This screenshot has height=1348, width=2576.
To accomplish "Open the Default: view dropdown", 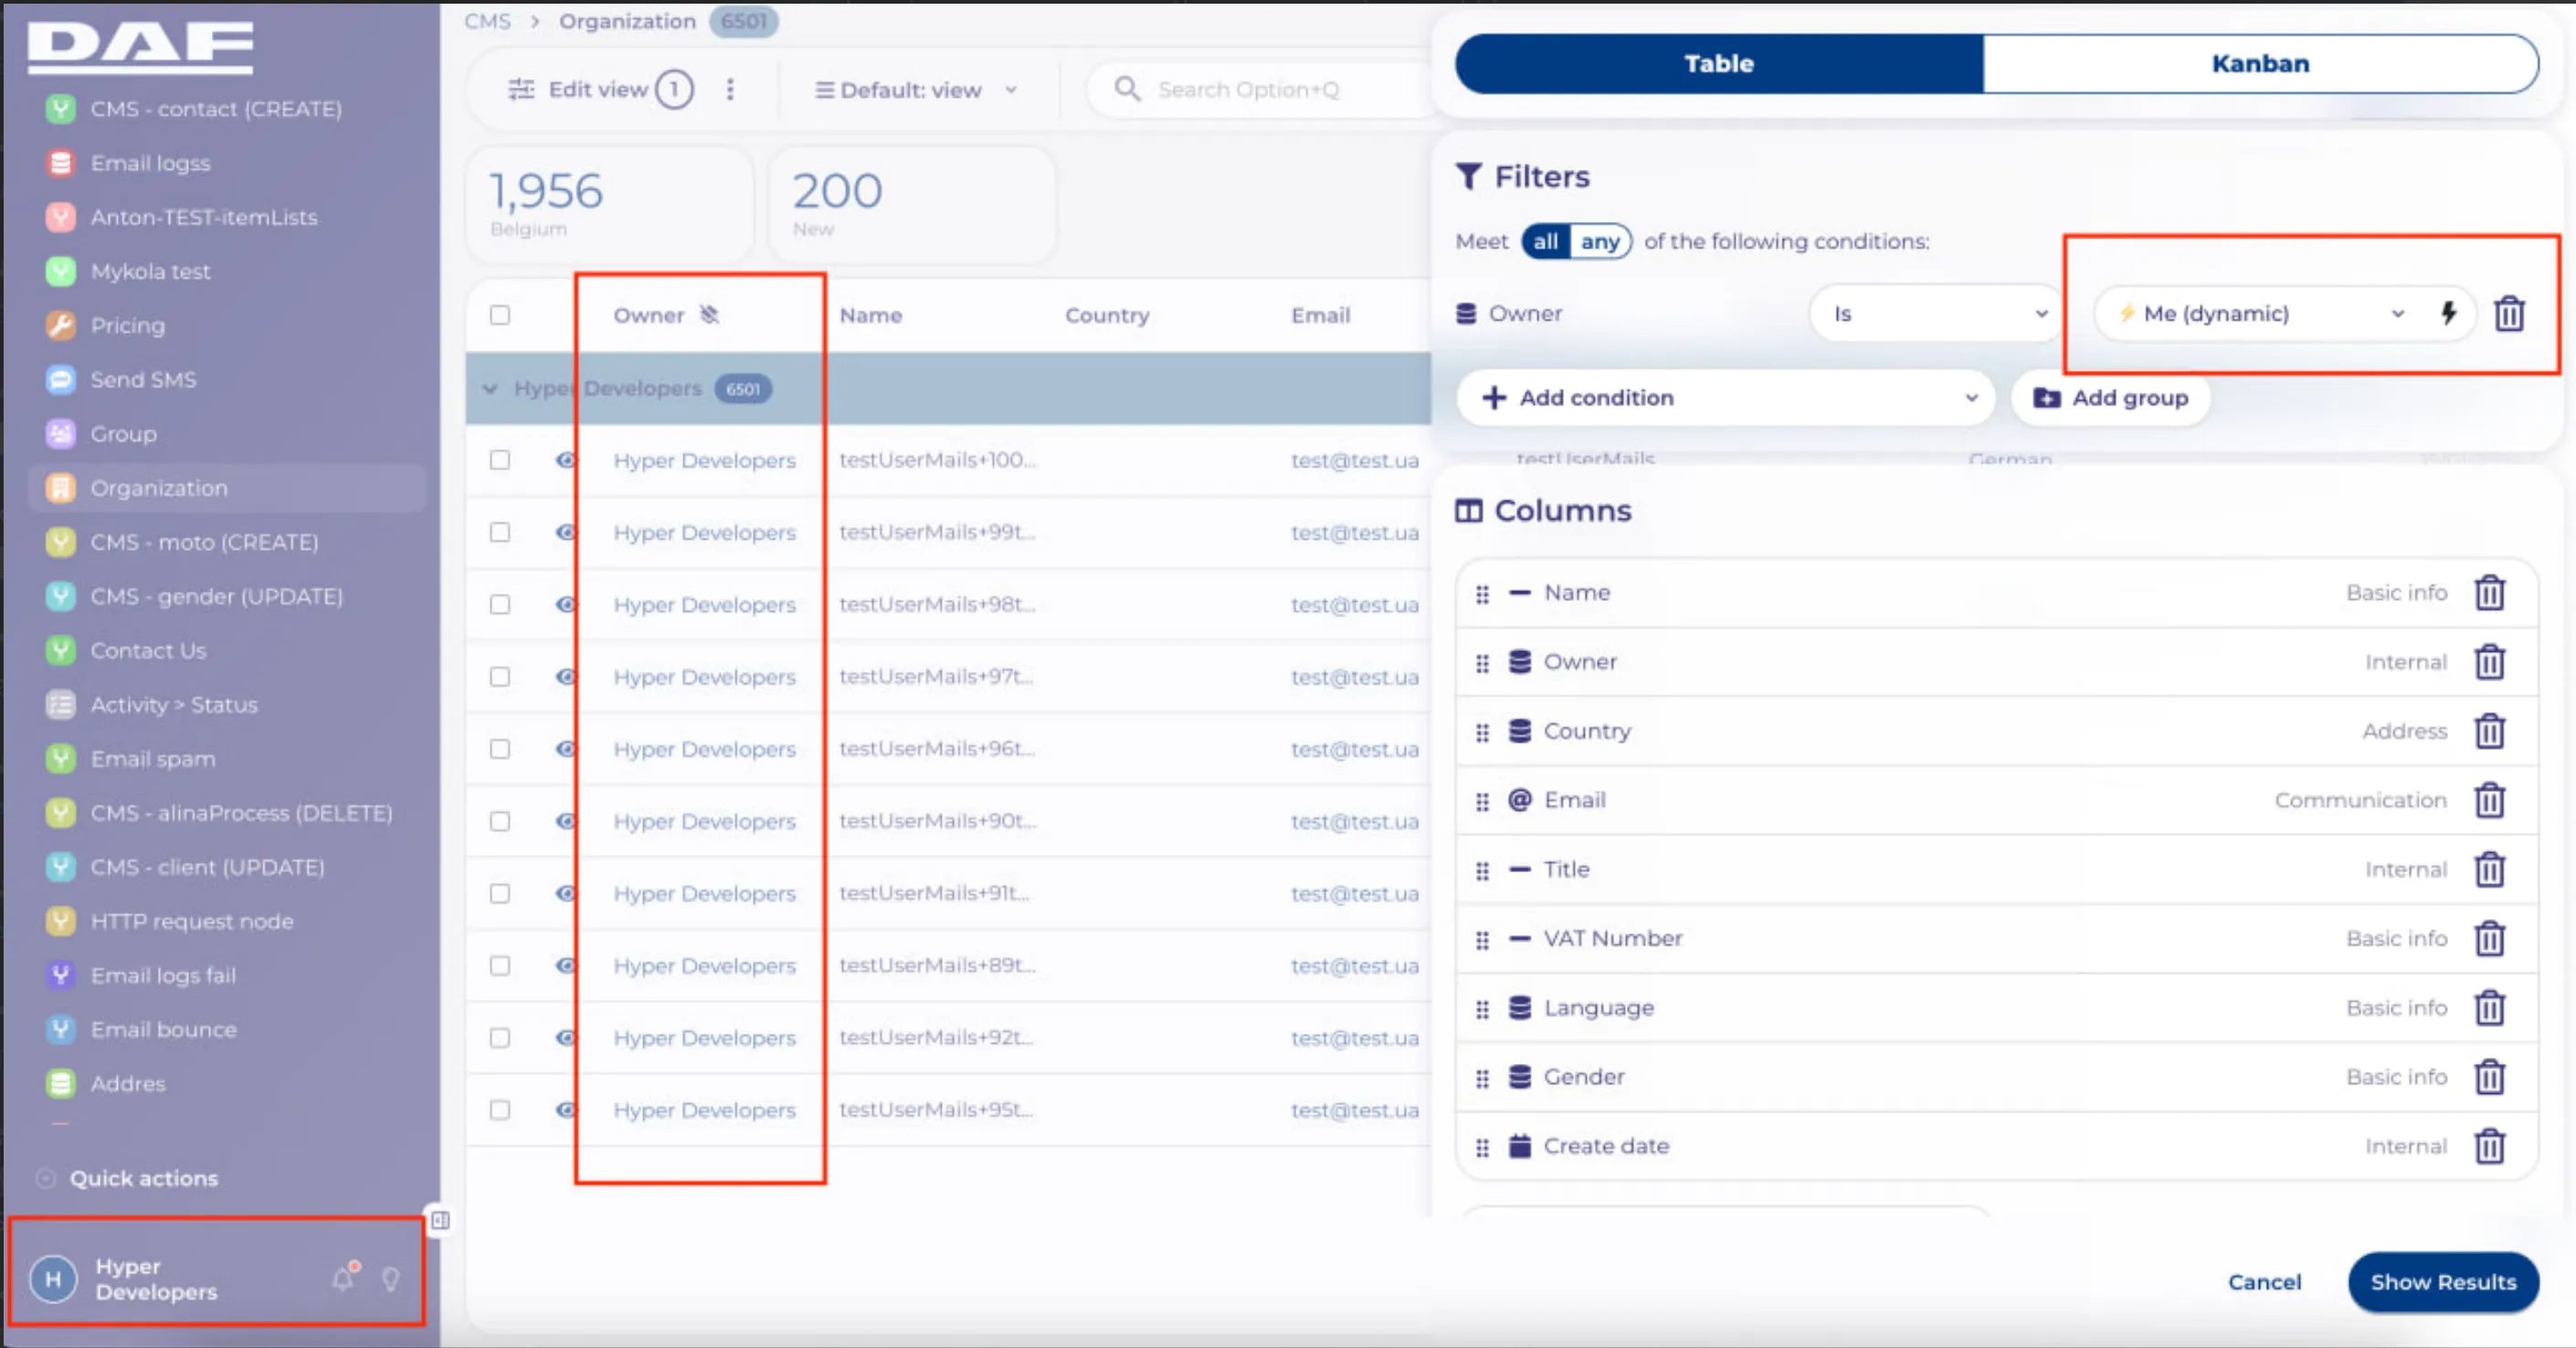I will [916, 90].
